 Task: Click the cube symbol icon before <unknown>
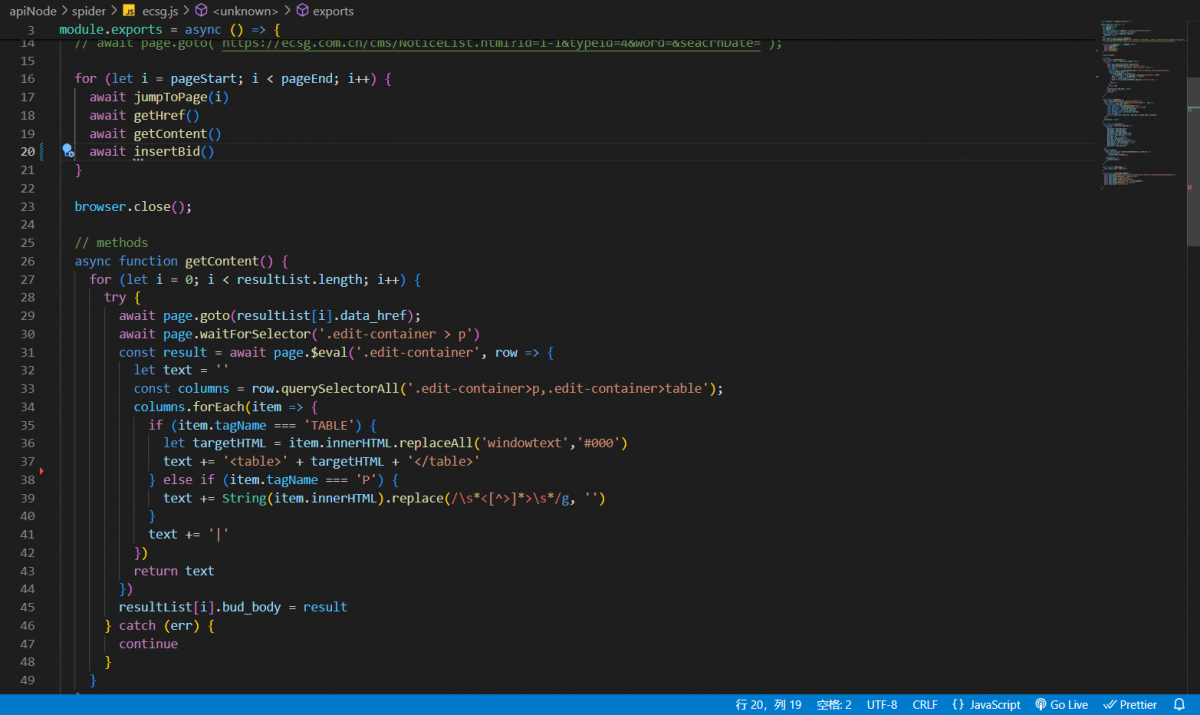(x=201, y=11)
